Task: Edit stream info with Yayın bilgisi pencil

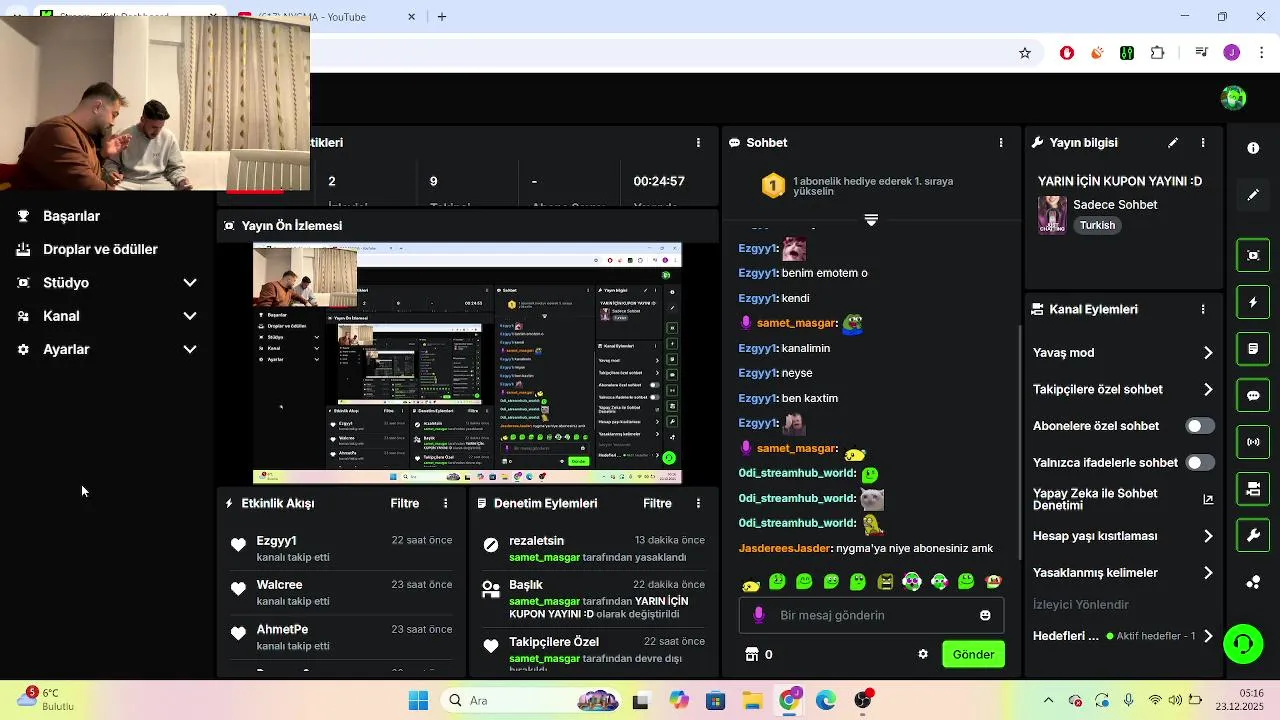Action: (1173, 143)
